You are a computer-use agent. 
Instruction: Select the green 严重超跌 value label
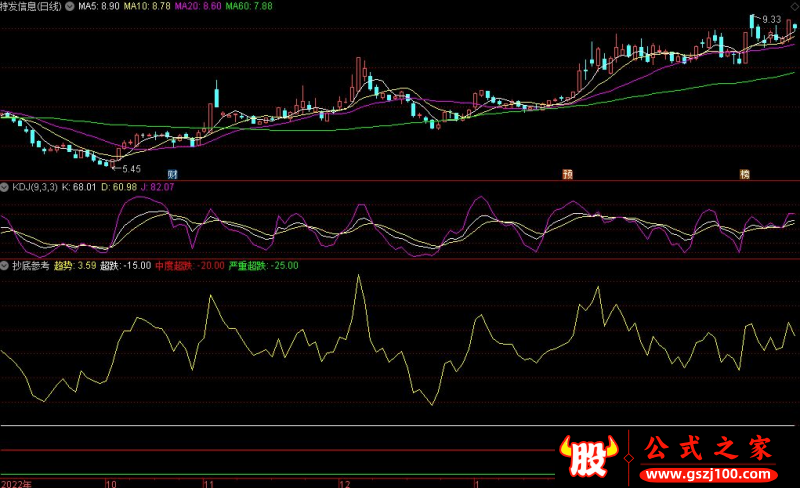tap(264, 266)
